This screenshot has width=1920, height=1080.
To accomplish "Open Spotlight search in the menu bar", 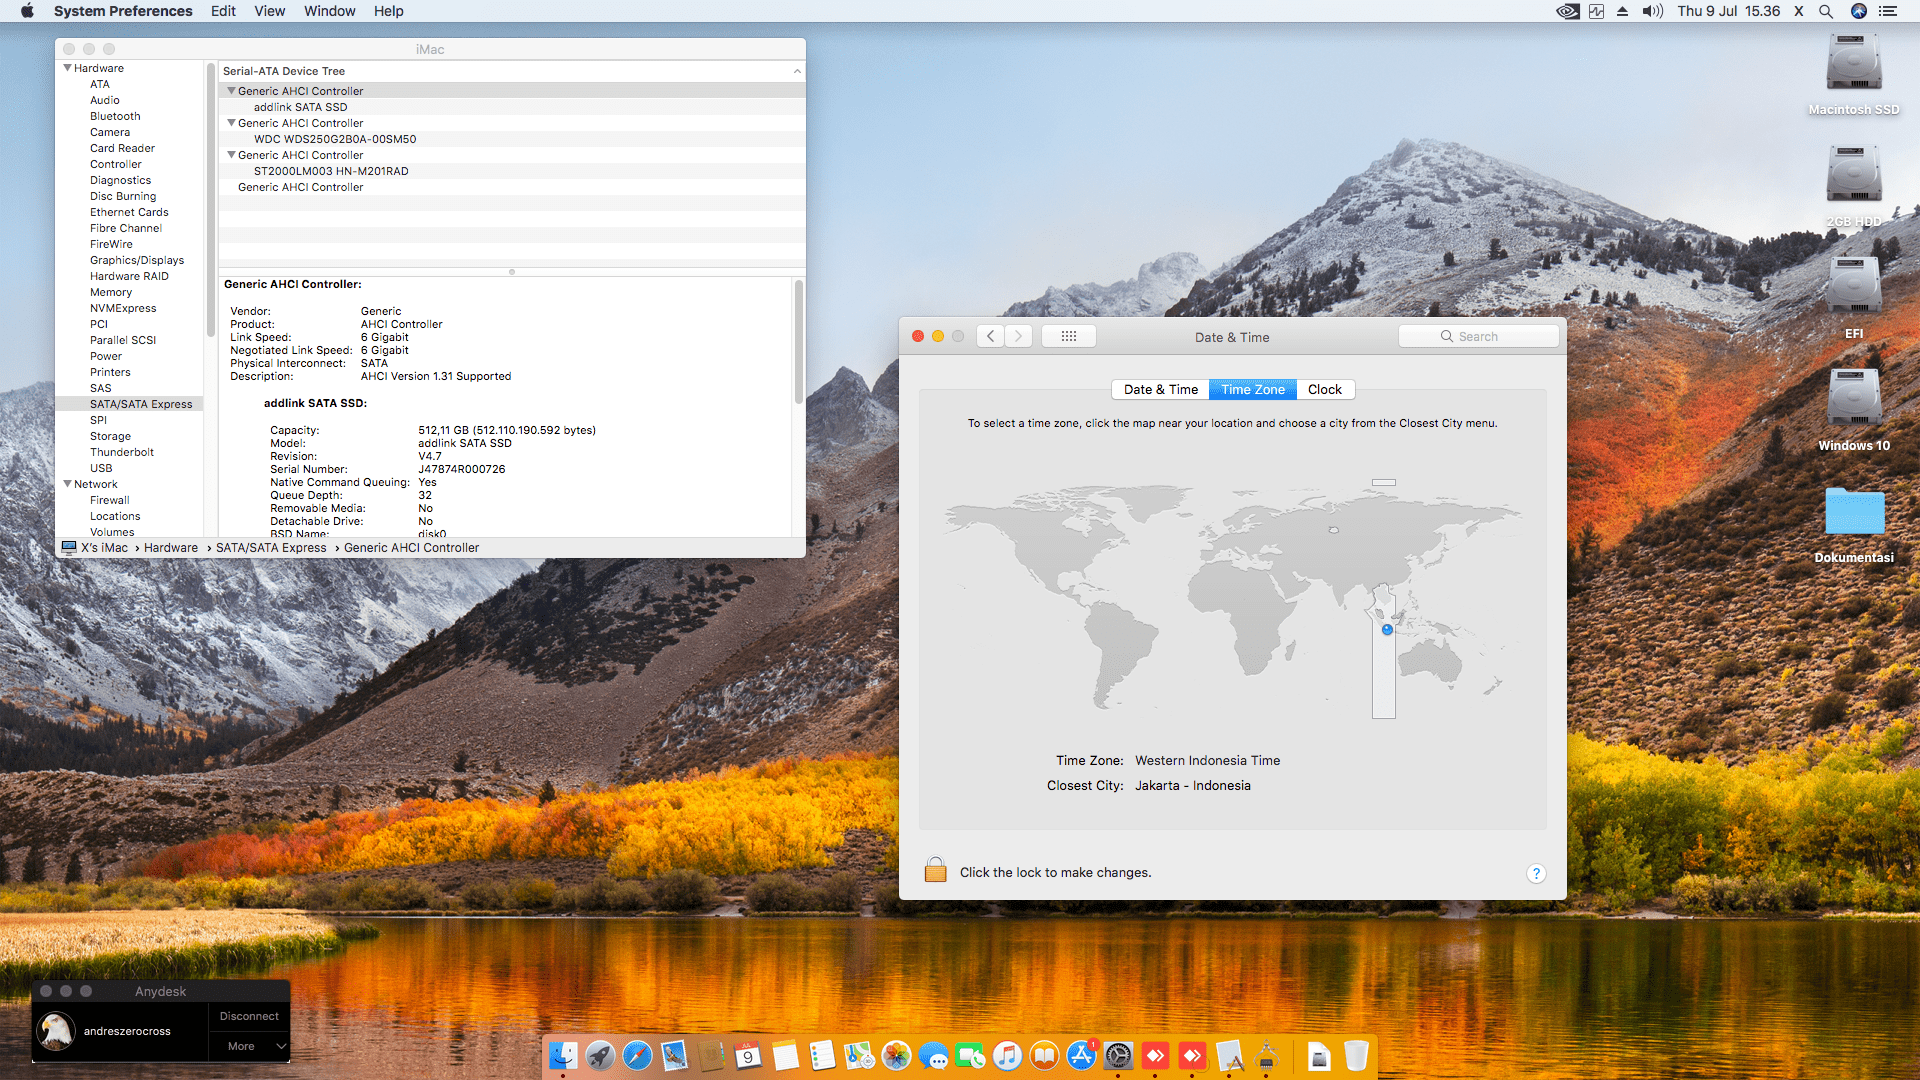I will coord(1826,11).
